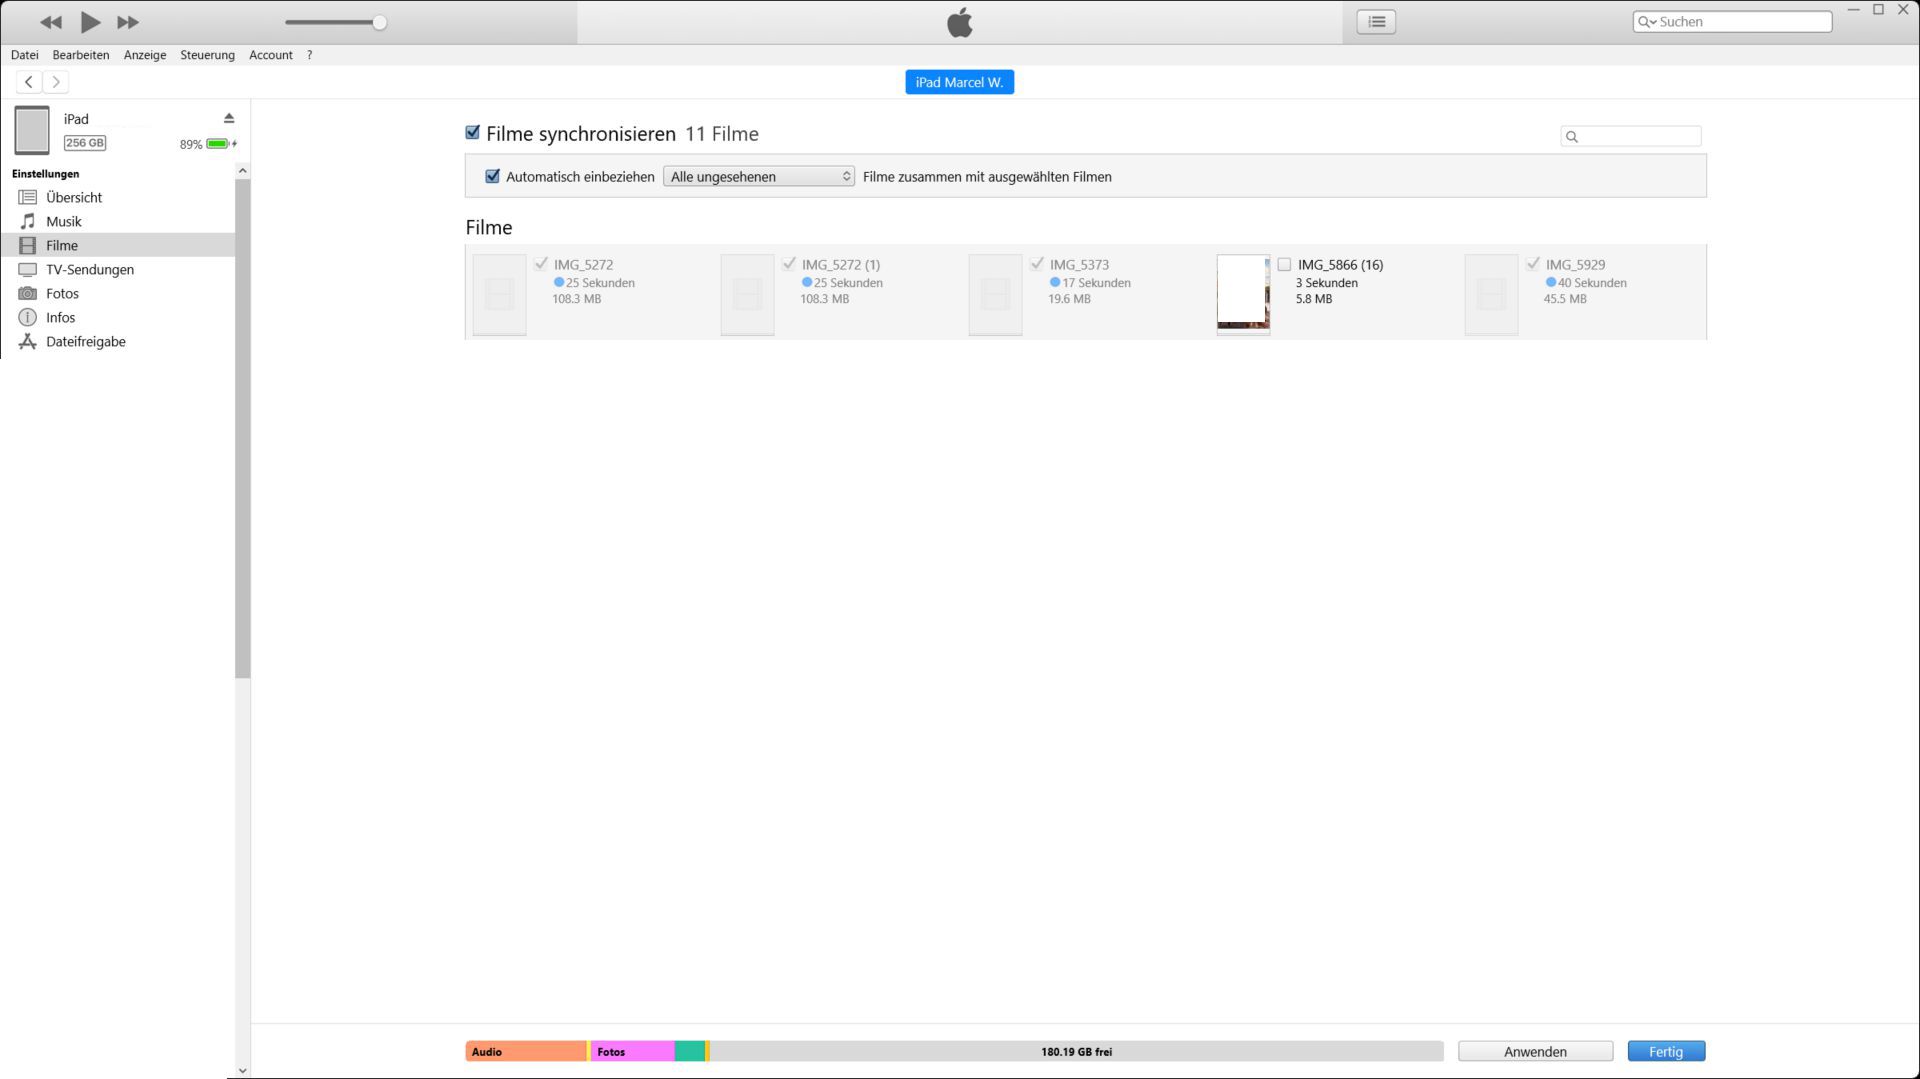Open the list view icon in the toolbar

click(1376, 22)
